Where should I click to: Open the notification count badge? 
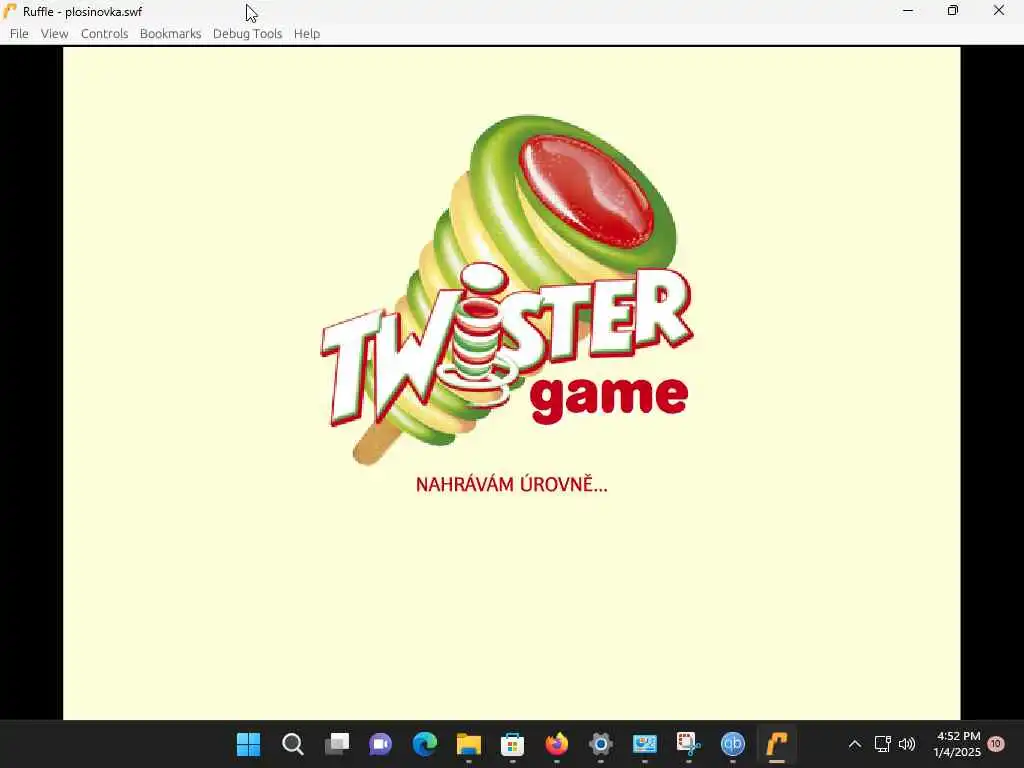[996, 744]
